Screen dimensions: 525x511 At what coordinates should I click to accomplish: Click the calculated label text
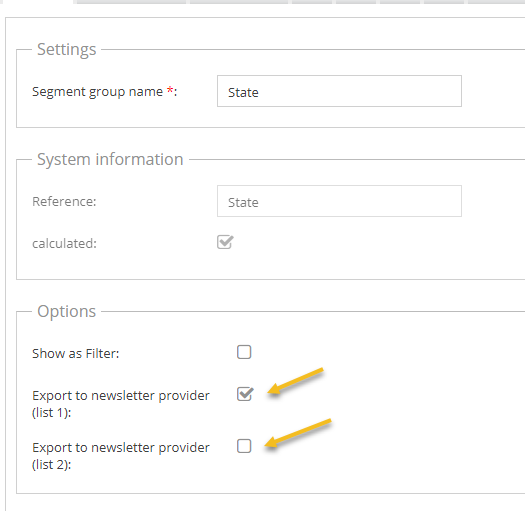[x=64, y=243]
